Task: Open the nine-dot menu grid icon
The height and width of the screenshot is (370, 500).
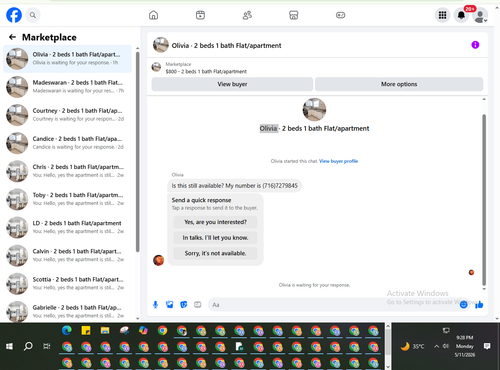Action: pos(442,15)
